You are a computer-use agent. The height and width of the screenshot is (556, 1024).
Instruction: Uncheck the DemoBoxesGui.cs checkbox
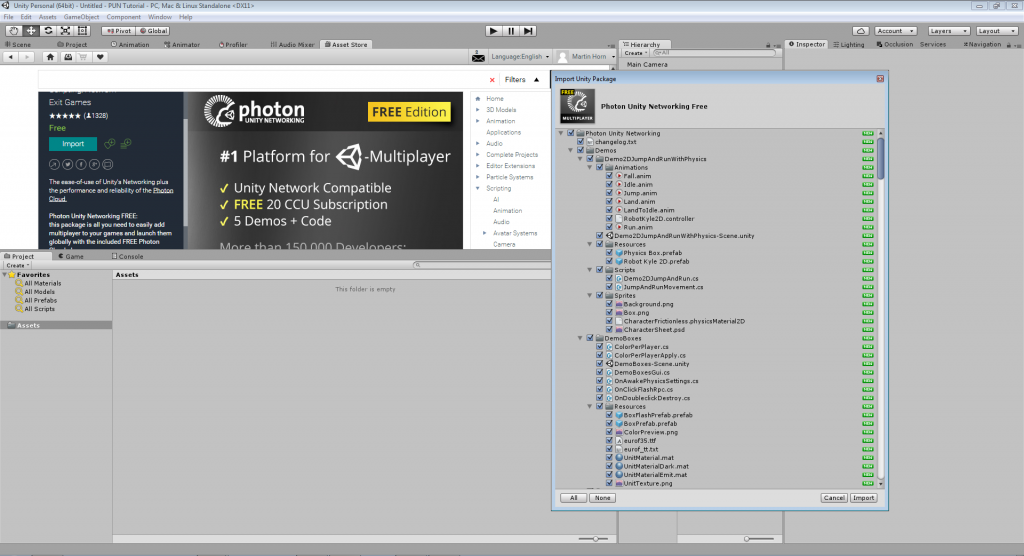pyautogui.click(x=600, y=372)
